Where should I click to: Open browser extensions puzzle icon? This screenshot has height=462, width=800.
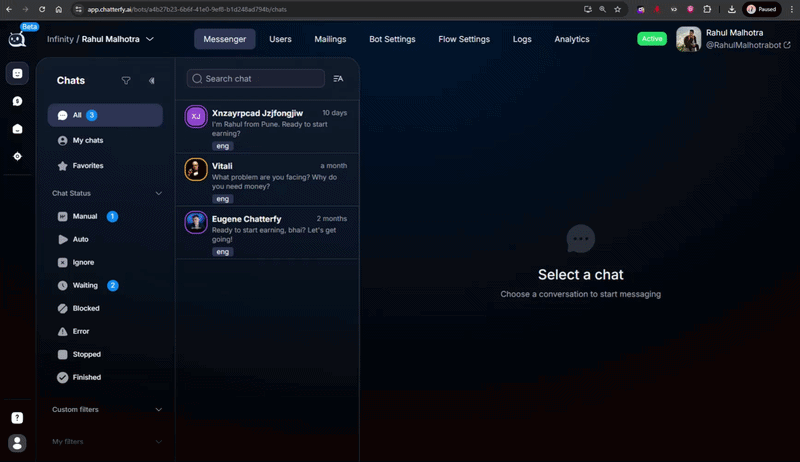[707, 9]
